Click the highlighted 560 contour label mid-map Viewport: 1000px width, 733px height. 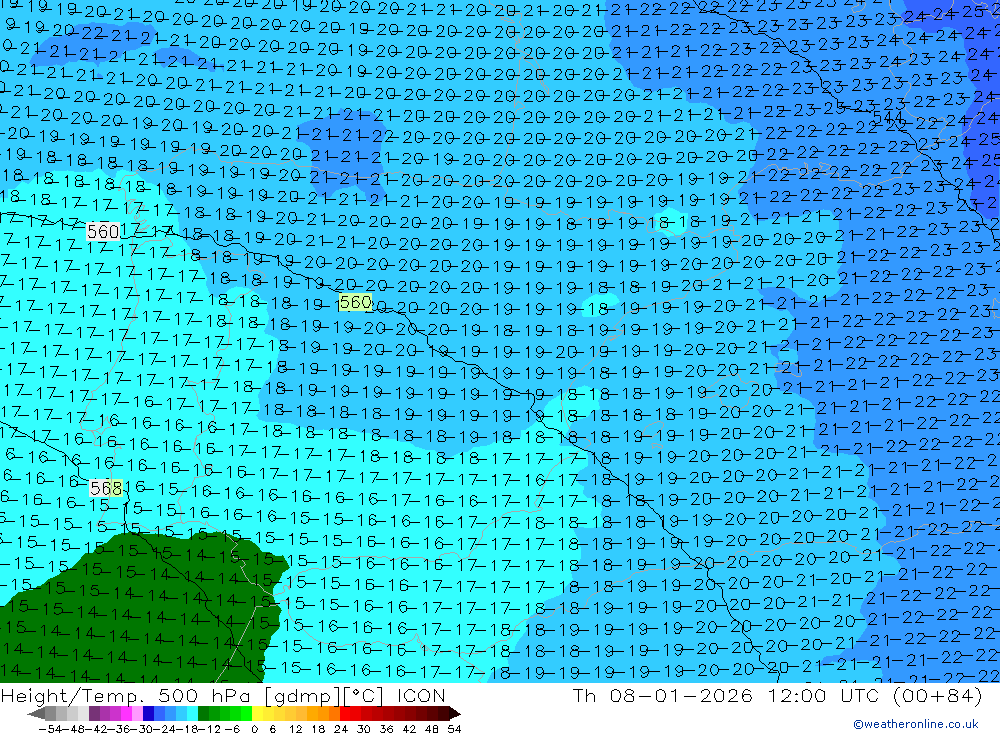355,302
